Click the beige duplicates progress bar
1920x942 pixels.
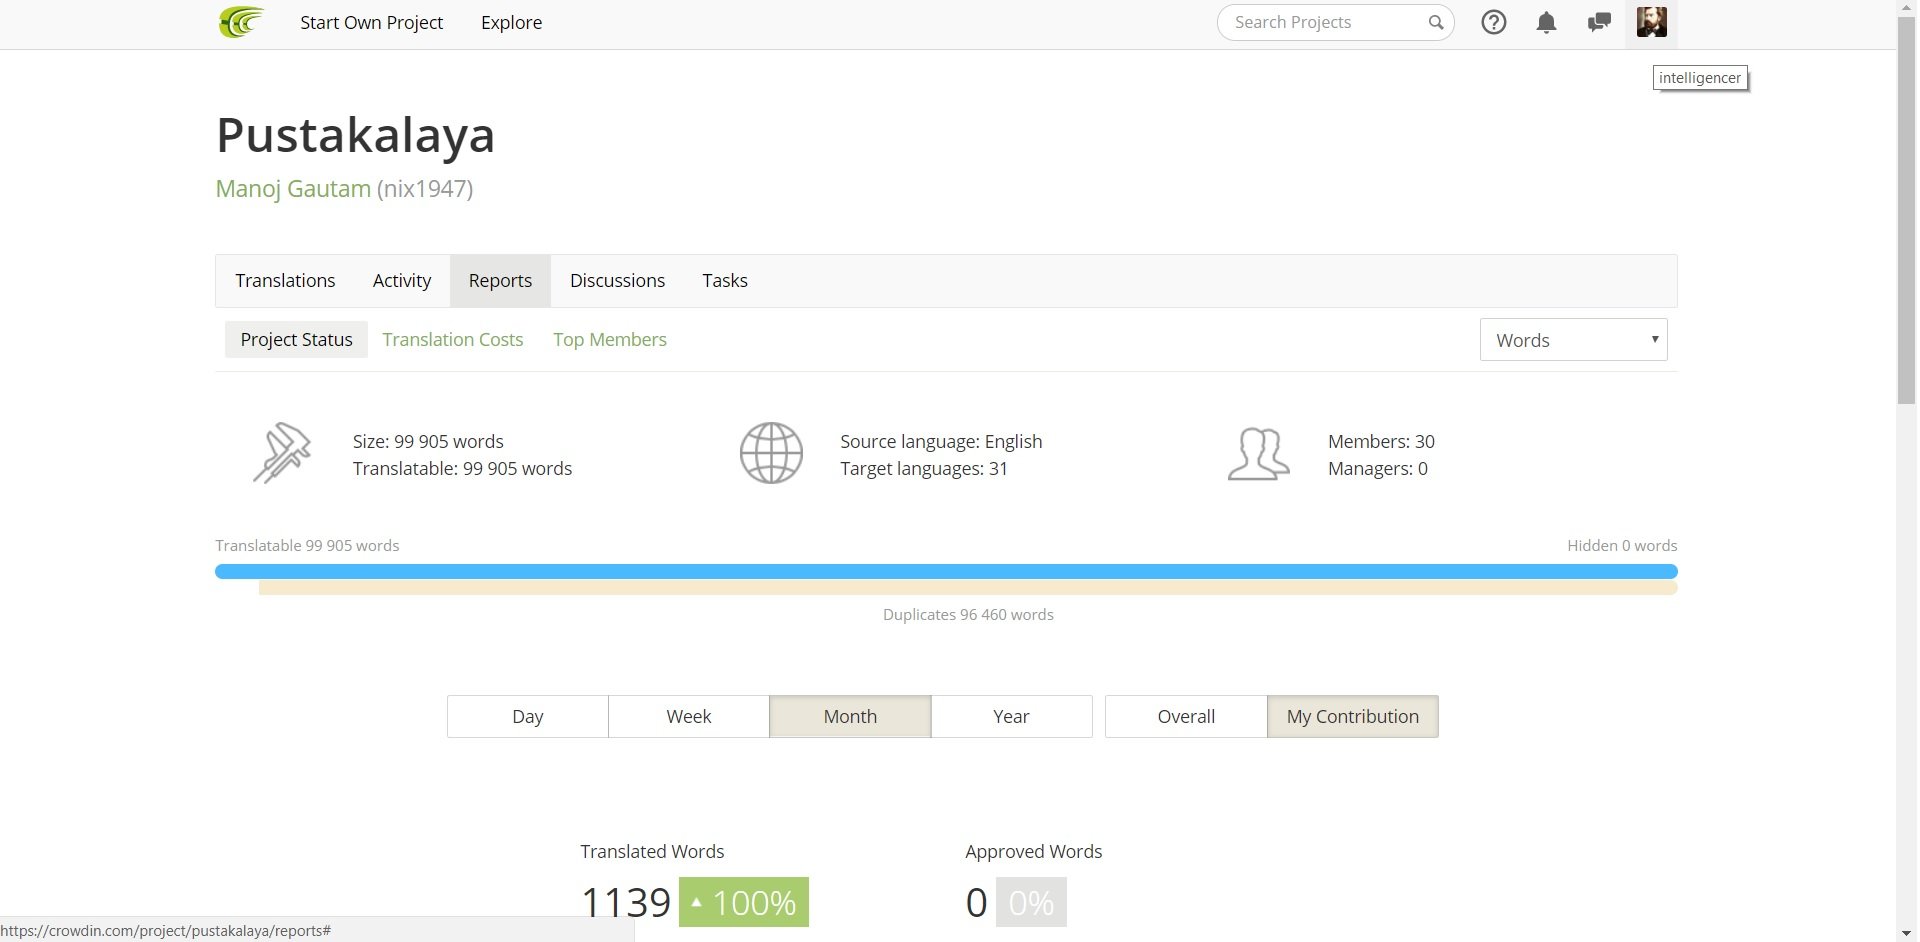(x=968, y=588)
